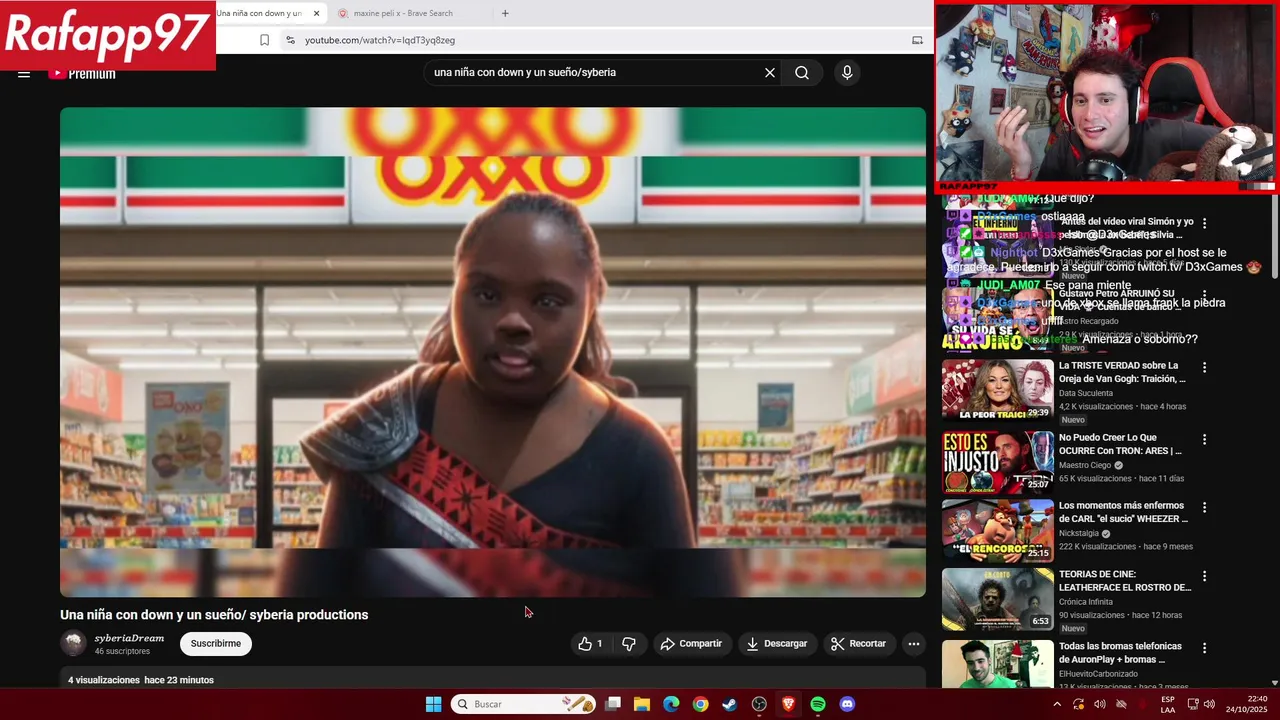
Task: Open Google Chrome from the taskbar
Action: click(700, 704)
